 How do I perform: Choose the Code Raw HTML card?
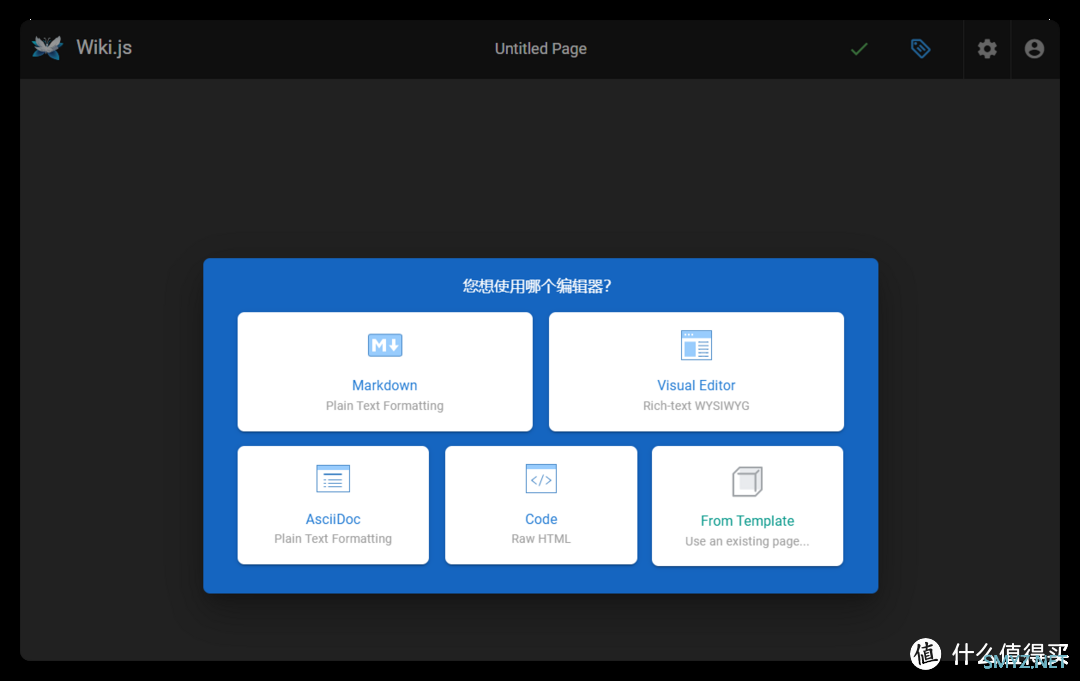(541, 505)
